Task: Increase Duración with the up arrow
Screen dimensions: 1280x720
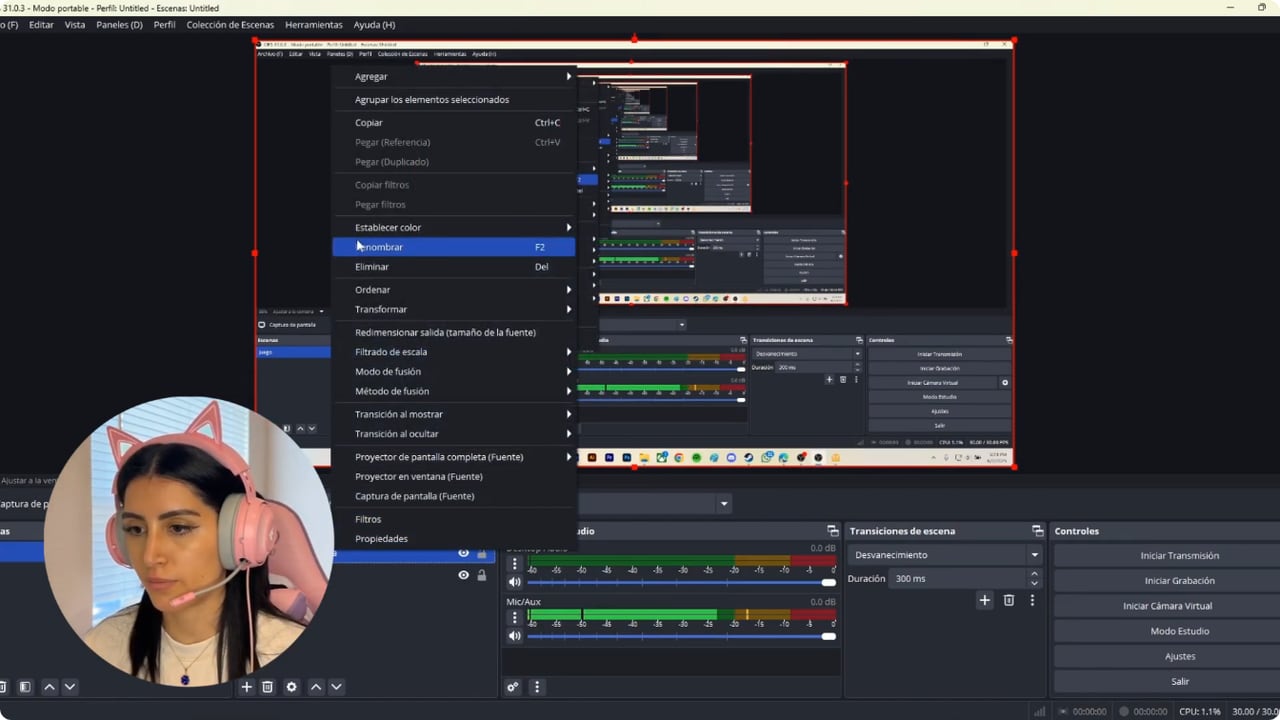Action: (1034, 574)
